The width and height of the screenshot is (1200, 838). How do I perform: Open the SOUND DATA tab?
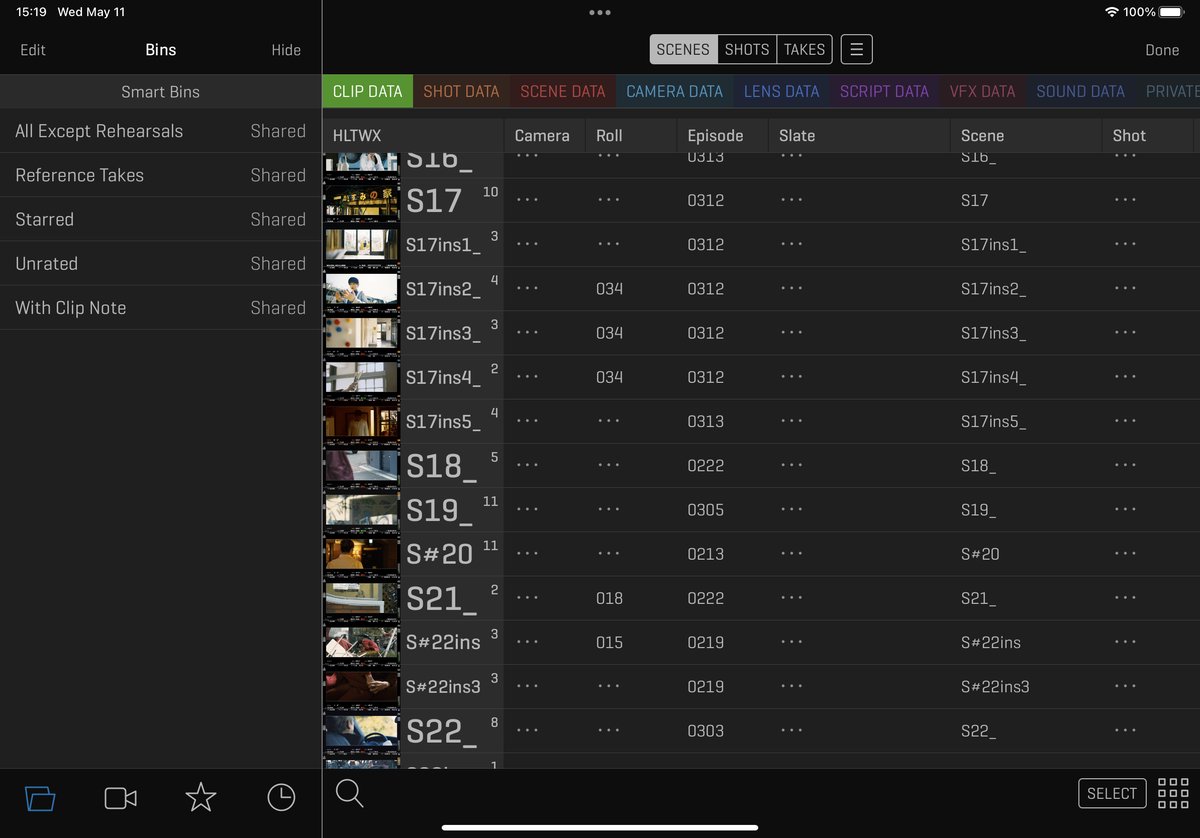point(1080,91)
